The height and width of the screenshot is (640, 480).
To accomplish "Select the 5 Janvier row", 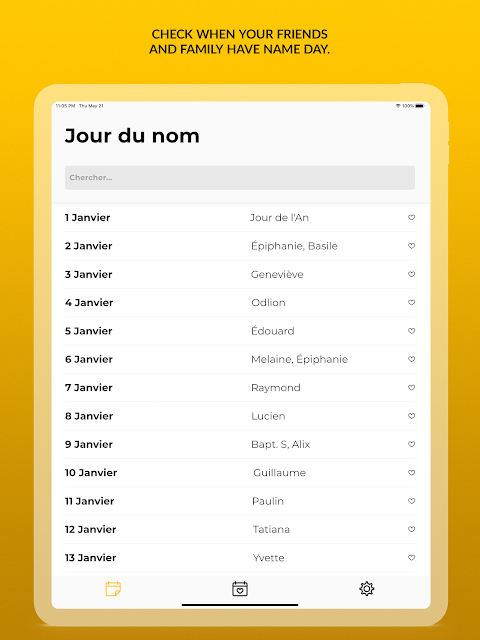I will [240, 331].
